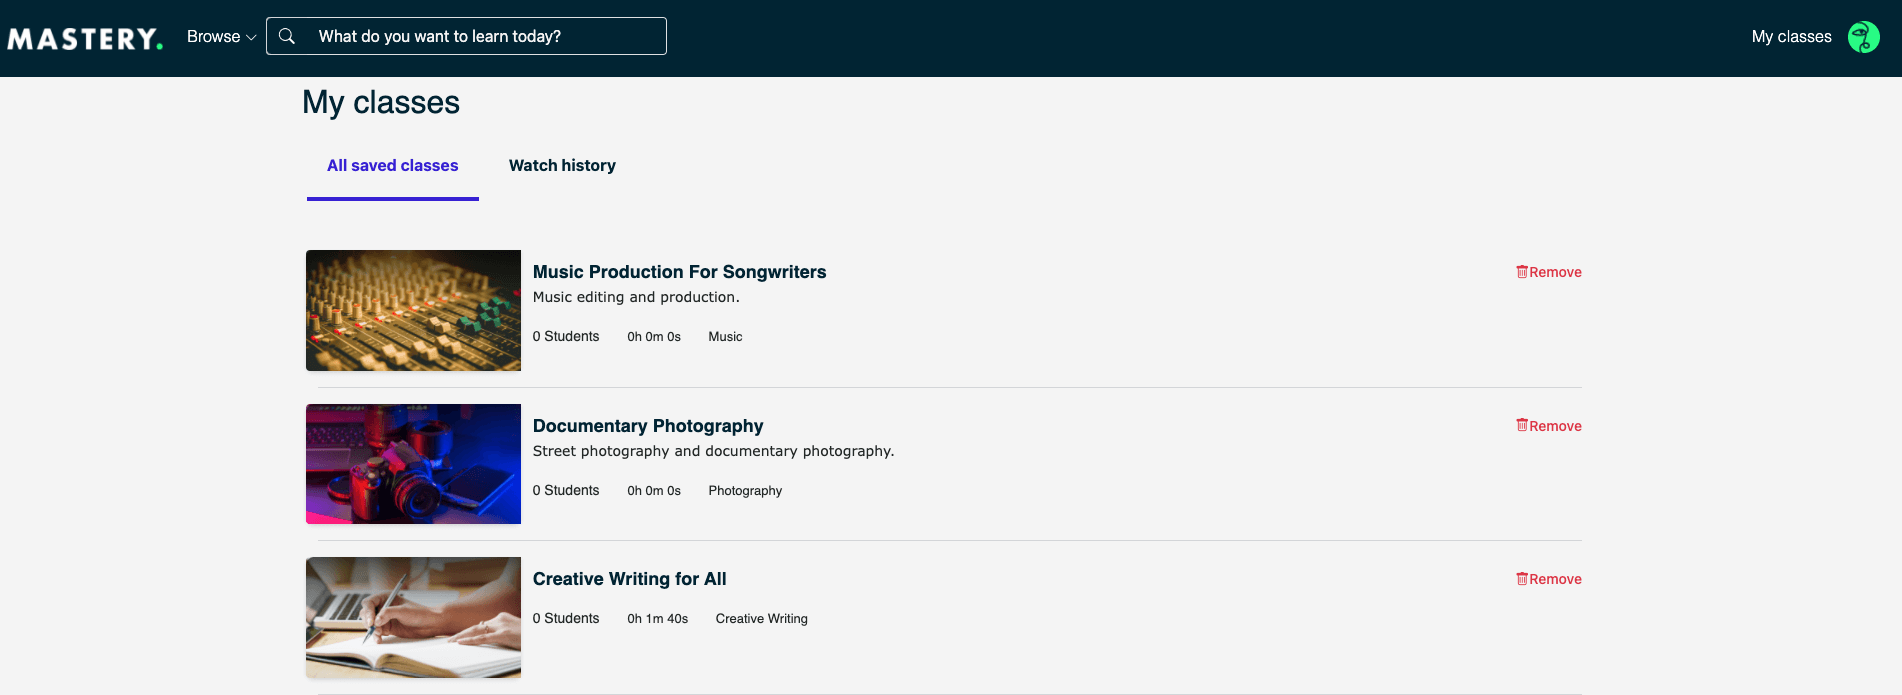
Task: Switch to the Watch history tab
Action: coord(562,165)
